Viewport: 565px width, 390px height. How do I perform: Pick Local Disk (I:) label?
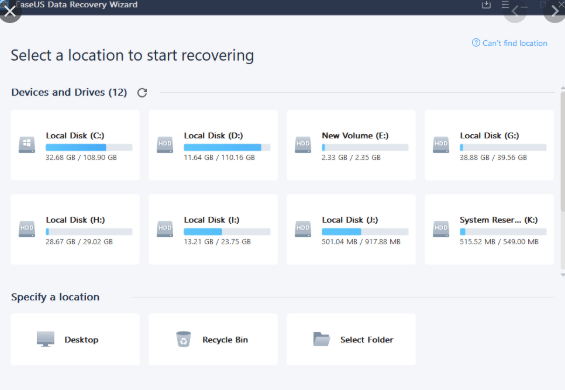point(212,220)
